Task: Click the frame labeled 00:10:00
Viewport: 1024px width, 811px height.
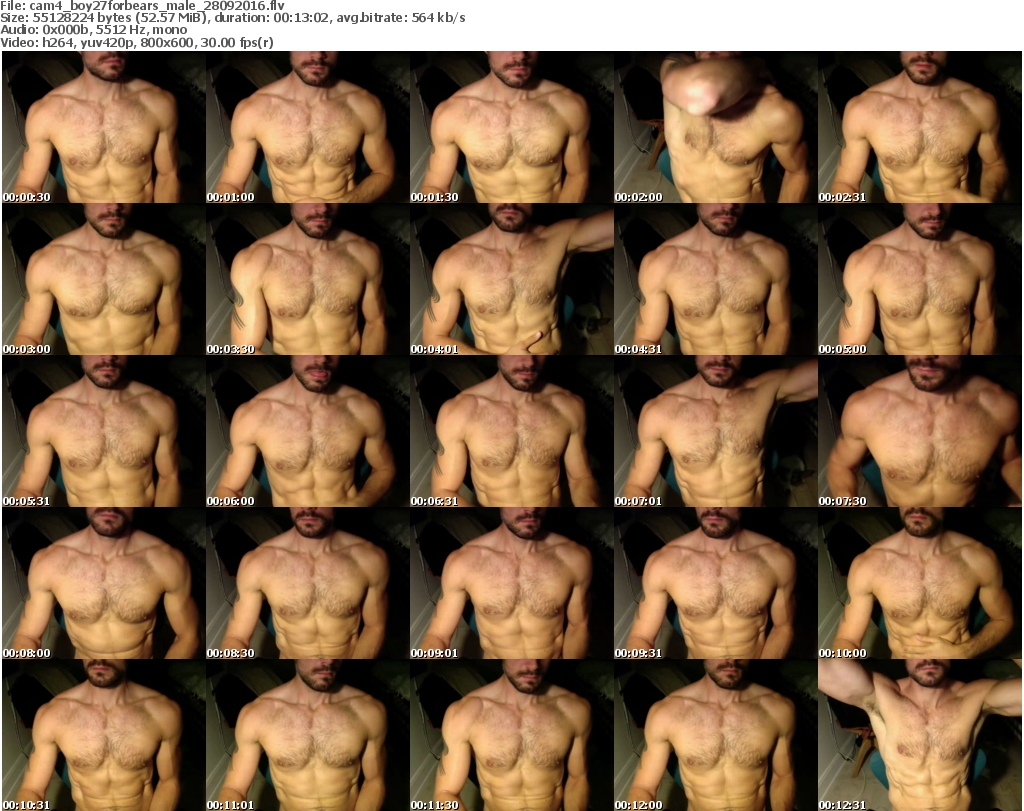Action: coord(919,584)
